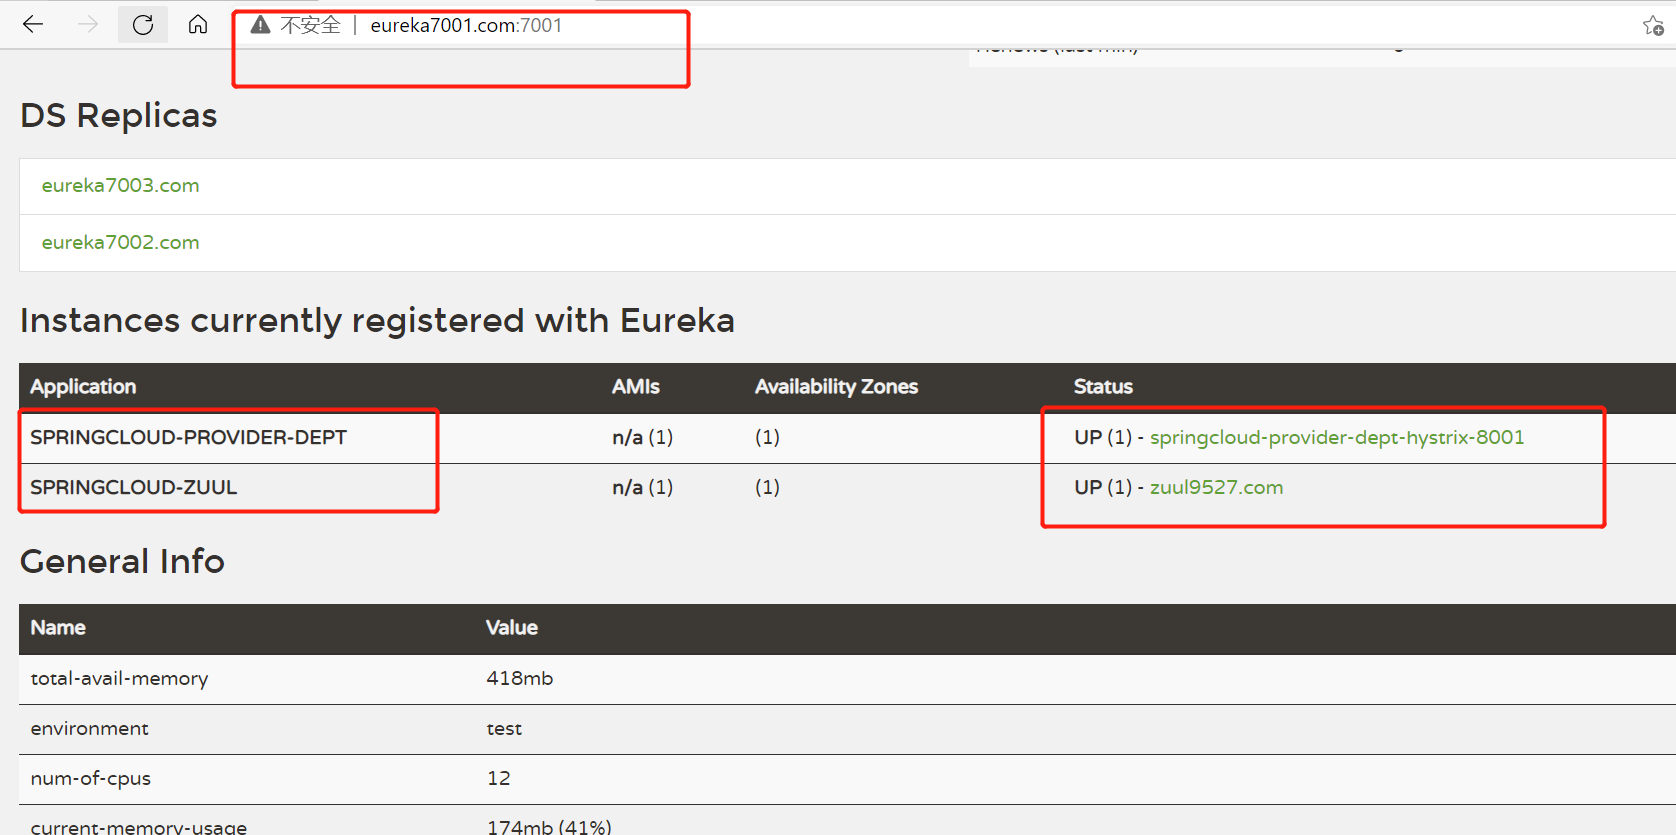Click the Availability Zones column header
This screenshot has height=835, width=1676.
click(836, 386)
